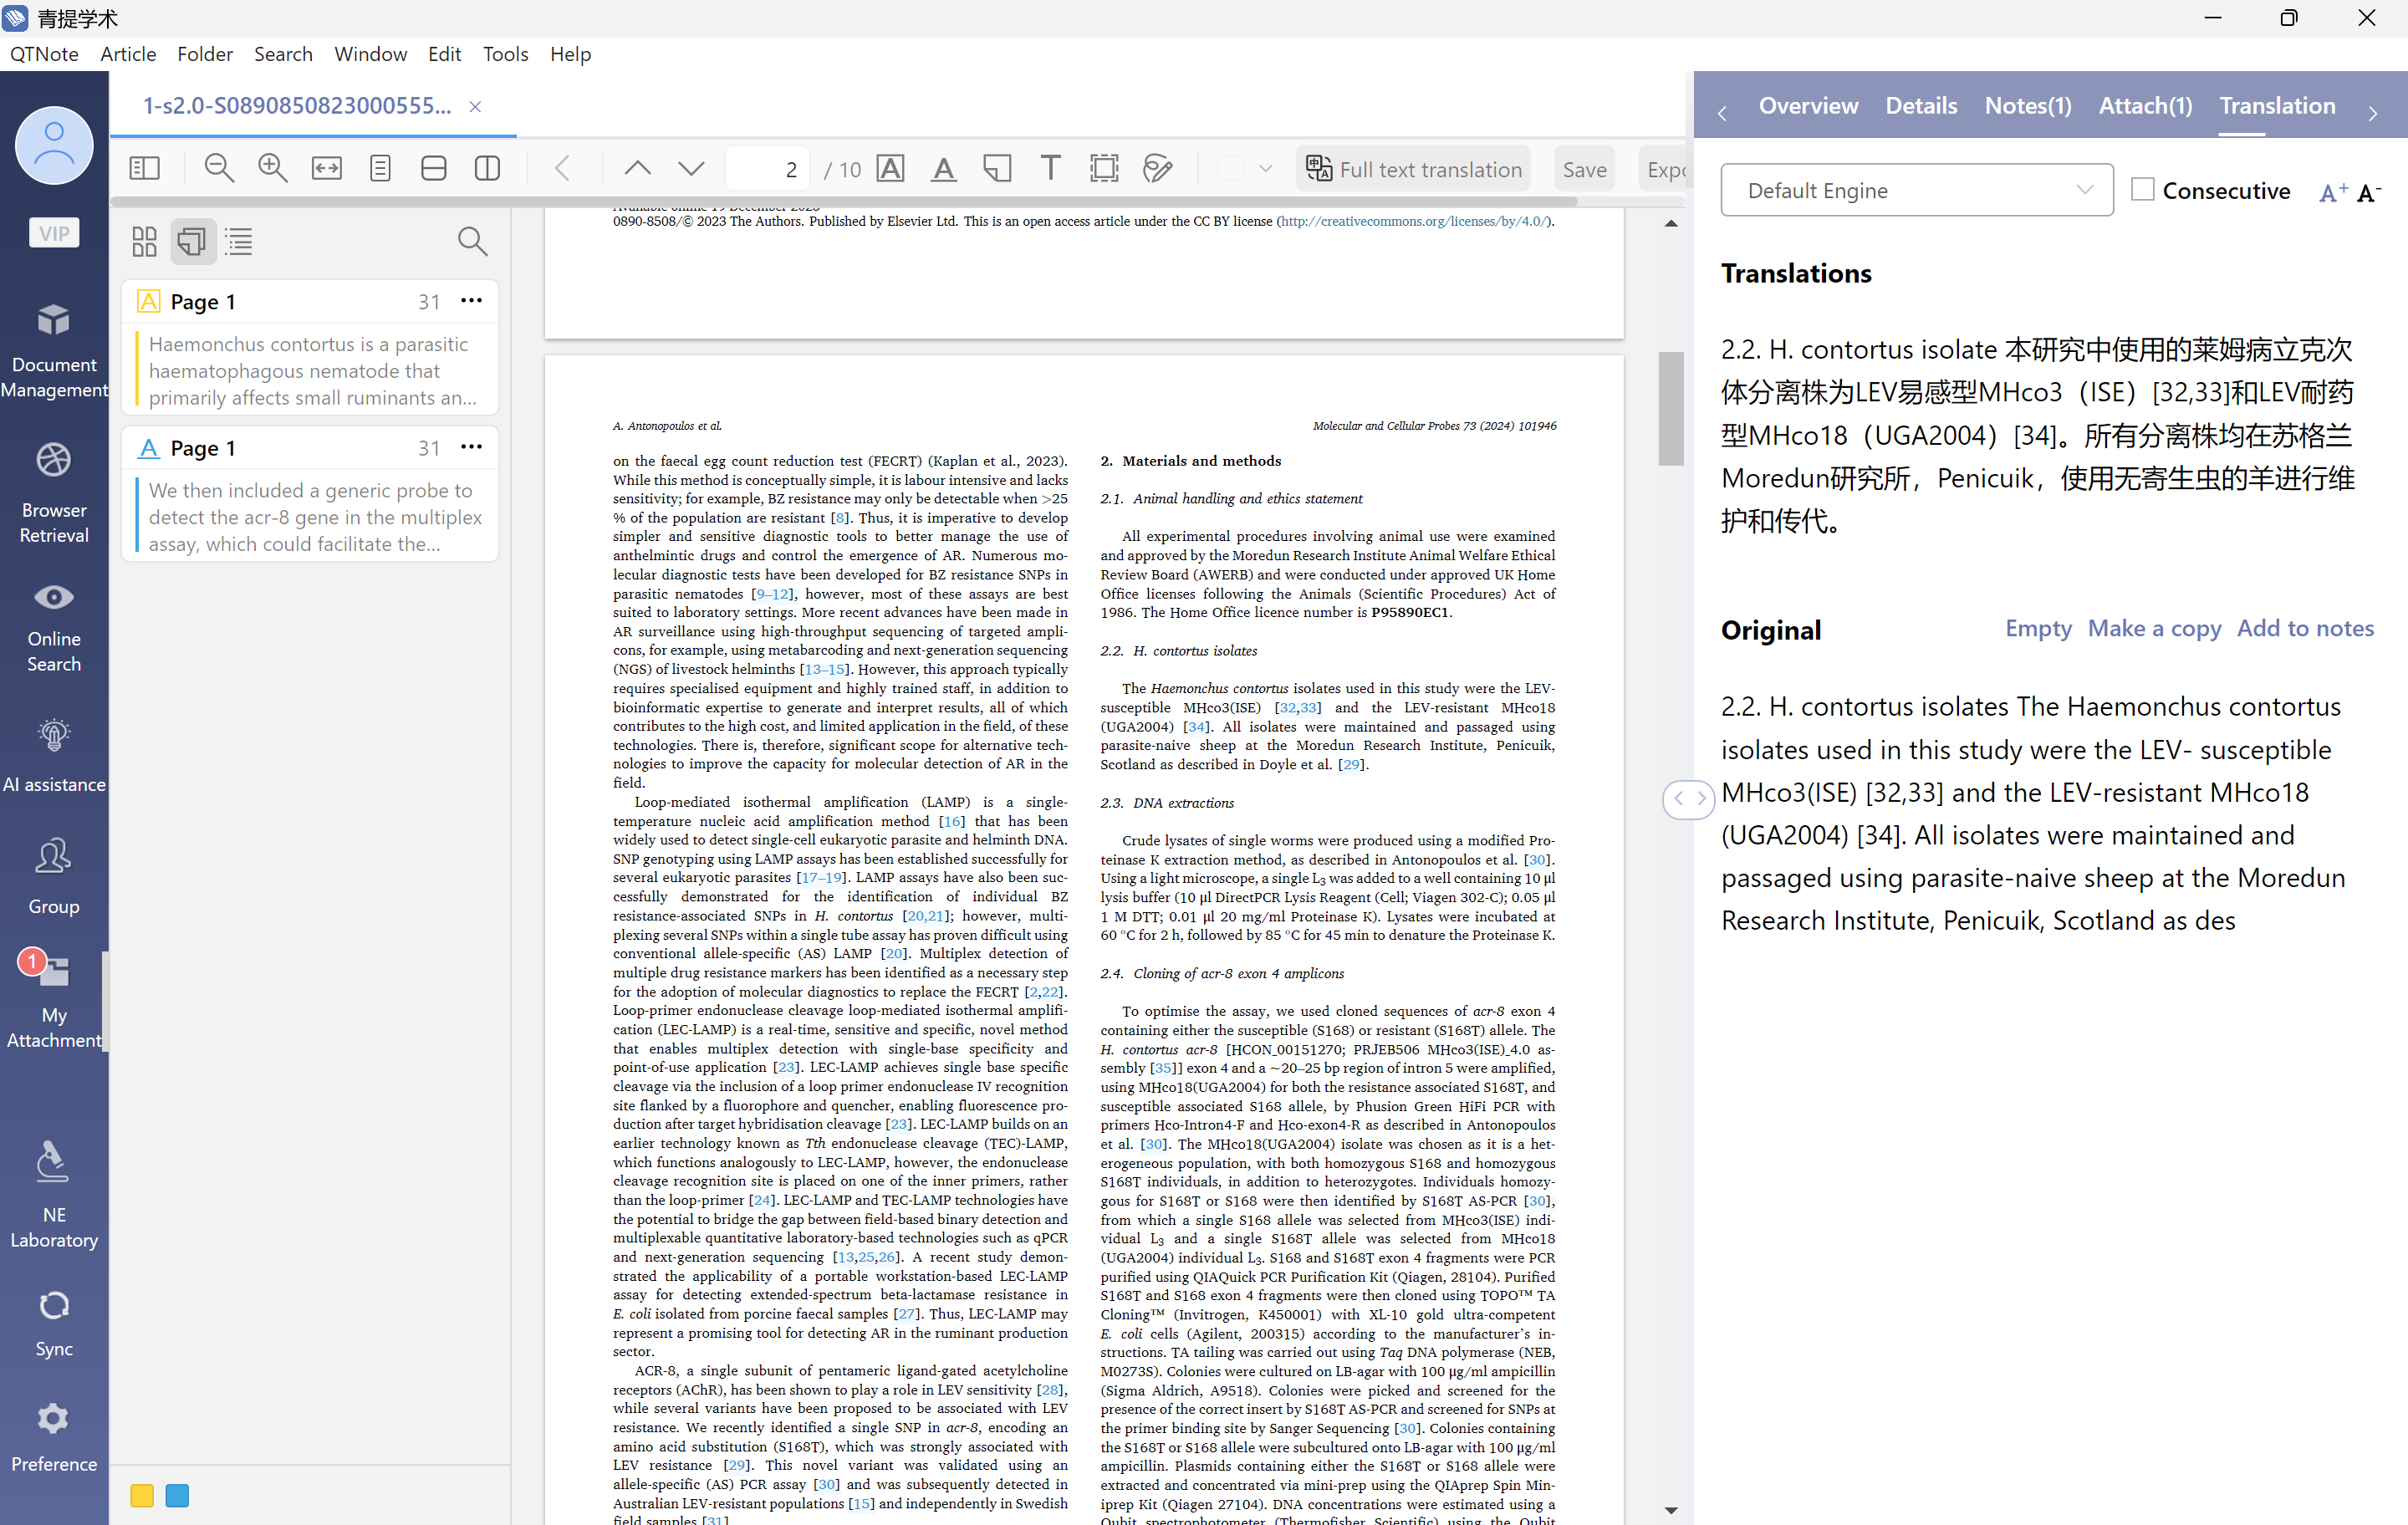This screenshot has height=1525, width=2408.
Task: Open the QTNote menu
Action: (45, 54)
